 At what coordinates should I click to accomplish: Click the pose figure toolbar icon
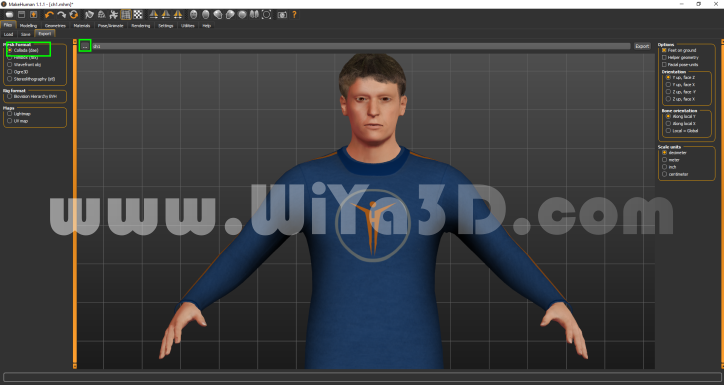pyautogui.click(x=114, y=15)
